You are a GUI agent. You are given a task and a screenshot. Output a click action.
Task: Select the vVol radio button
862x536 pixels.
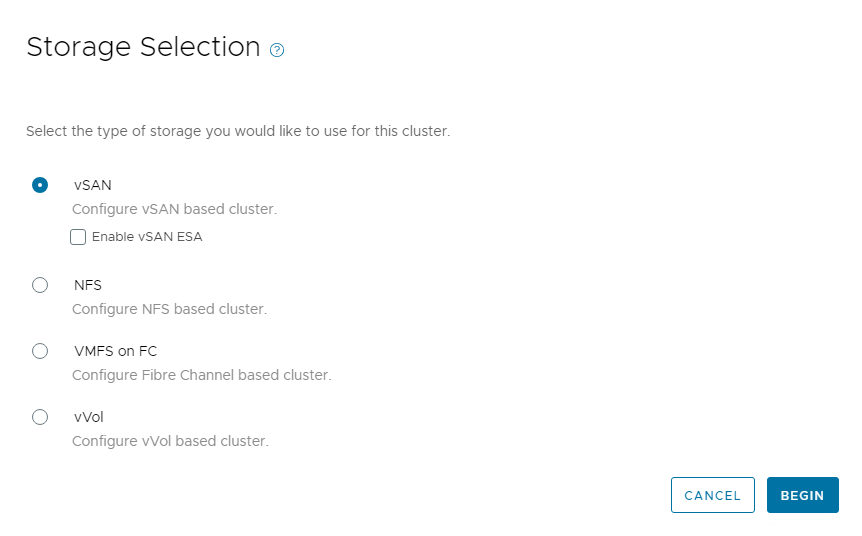pyautogui.click(x=40, y=417)
